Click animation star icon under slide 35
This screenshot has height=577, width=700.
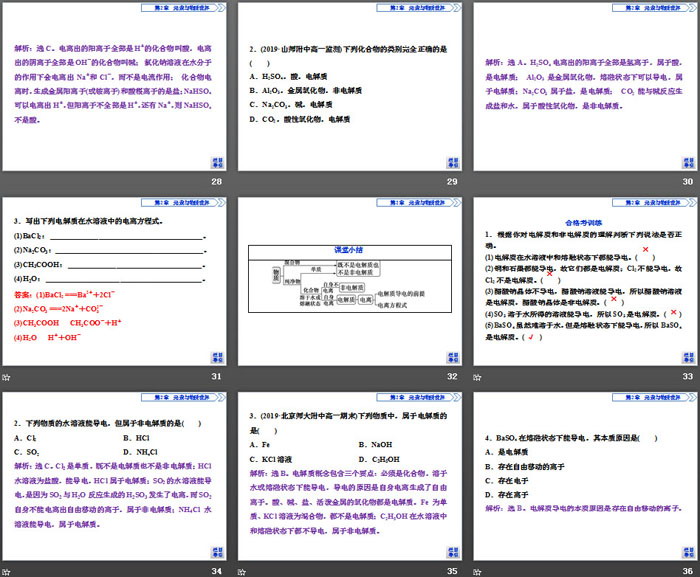tap(242, 572)
